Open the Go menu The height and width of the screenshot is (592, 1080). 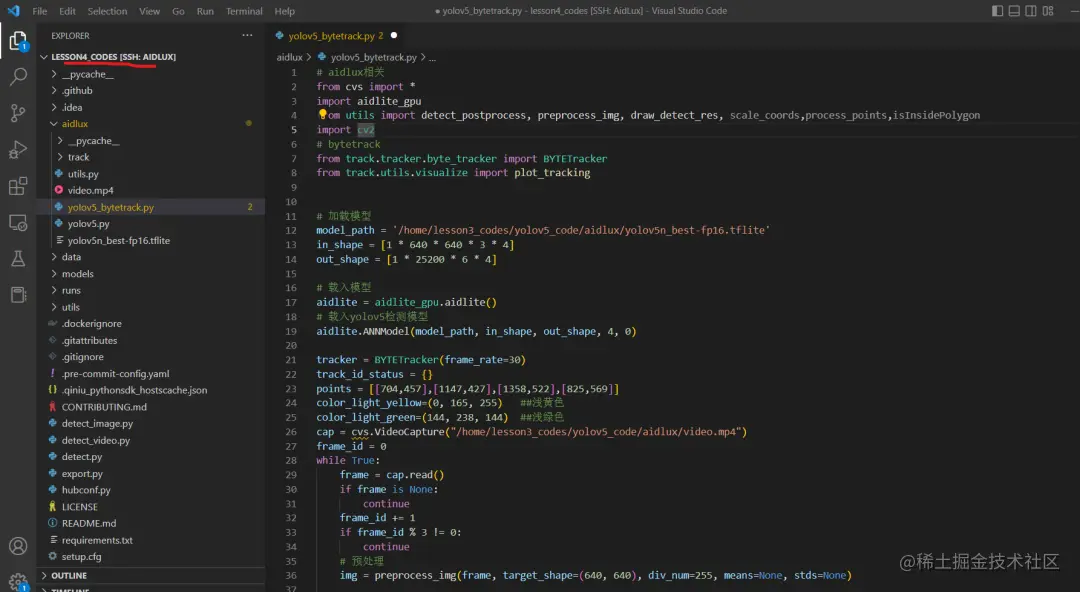point(178,11)
